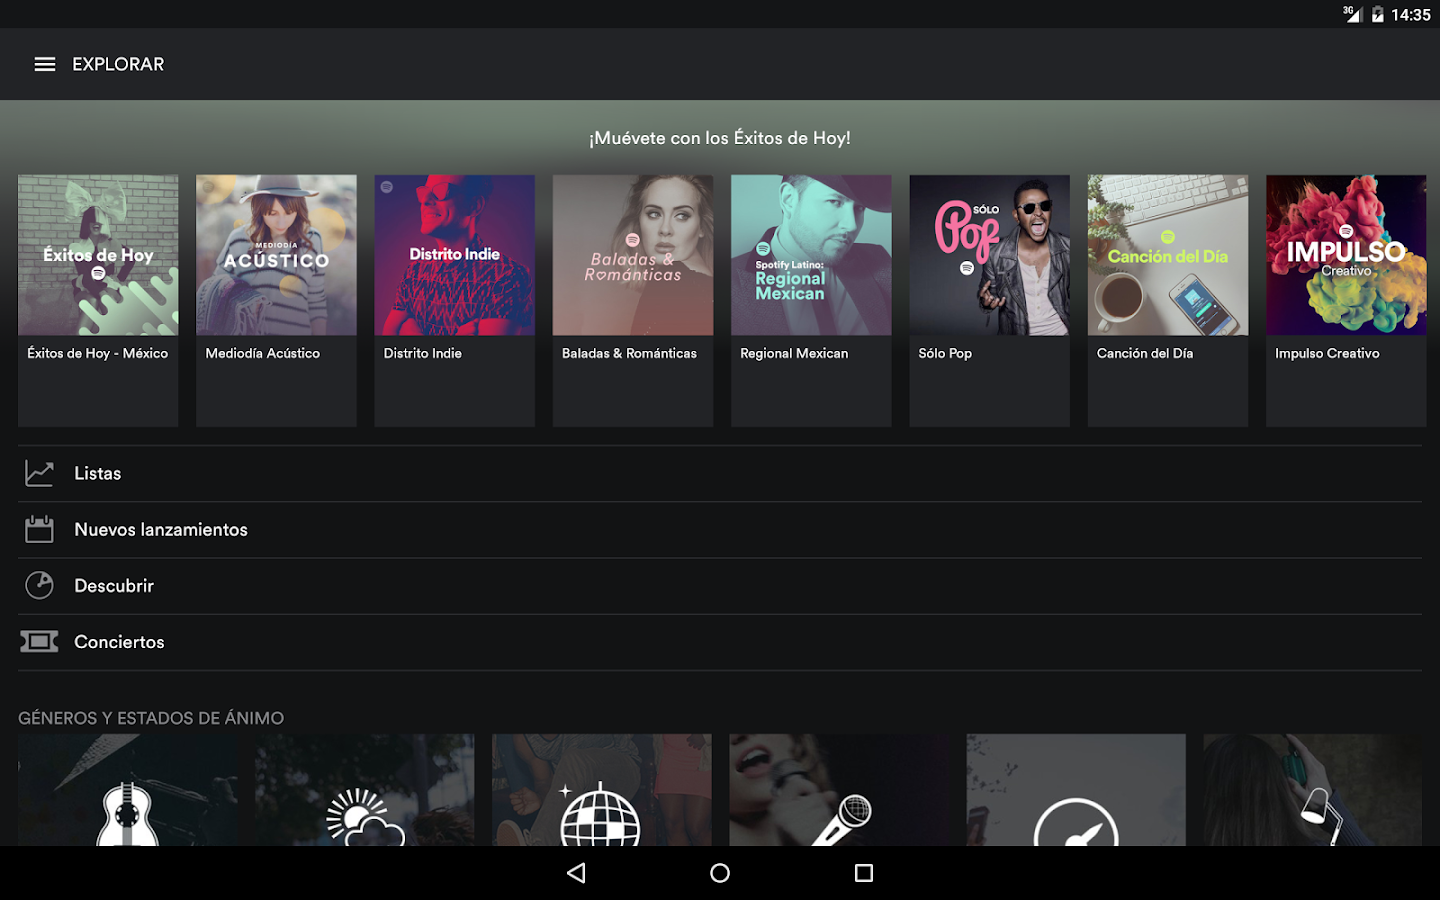Viewport: 1440px width, 900px height.
Task: Select the 'Sólo Pop' title text
Action: point(945,353)
